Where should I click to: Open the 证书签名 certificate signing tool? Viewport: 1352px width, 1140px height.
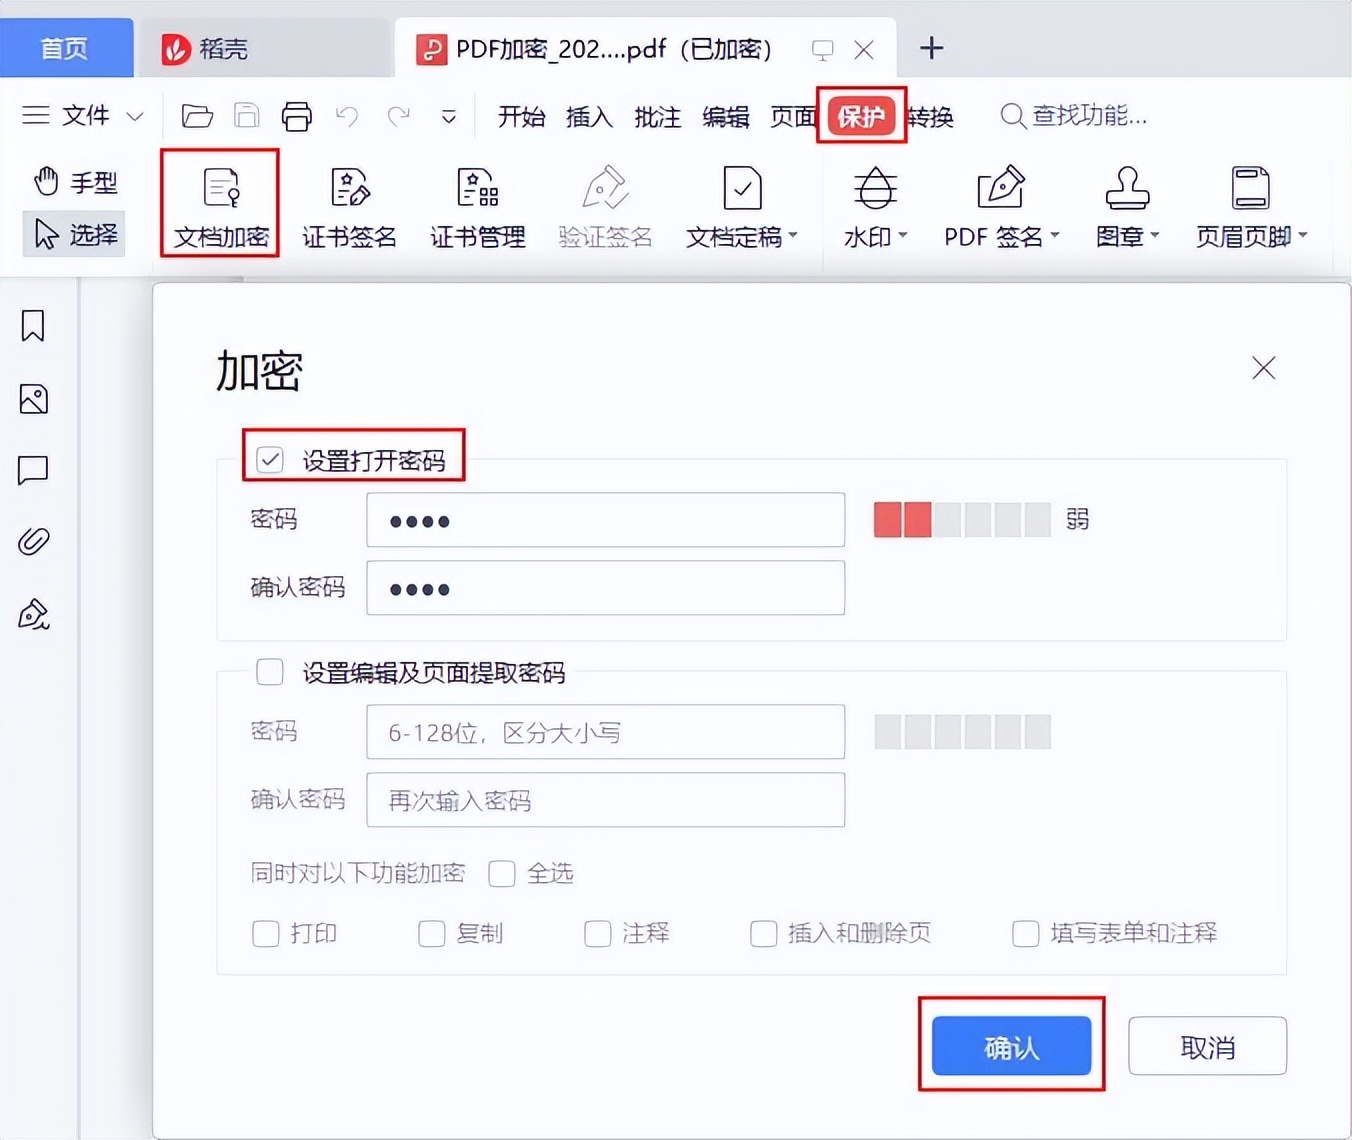pyautogui.click(x=349, y=206)
